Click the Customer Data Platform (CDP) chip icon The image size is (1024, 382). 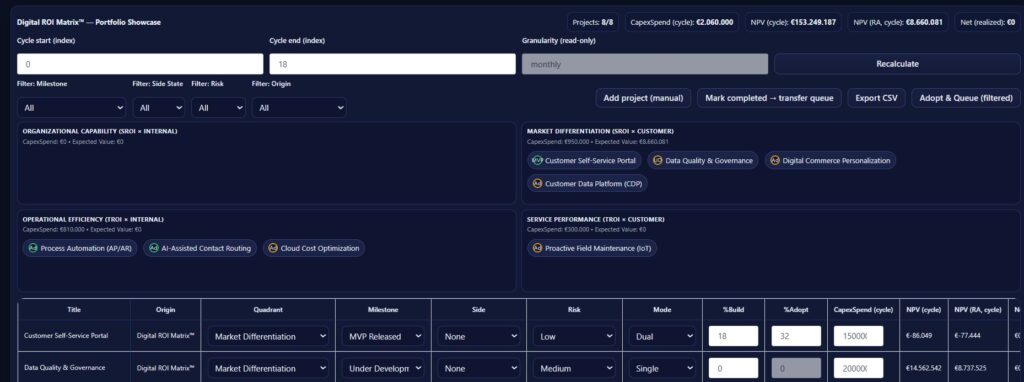click(x=537, y=183)
